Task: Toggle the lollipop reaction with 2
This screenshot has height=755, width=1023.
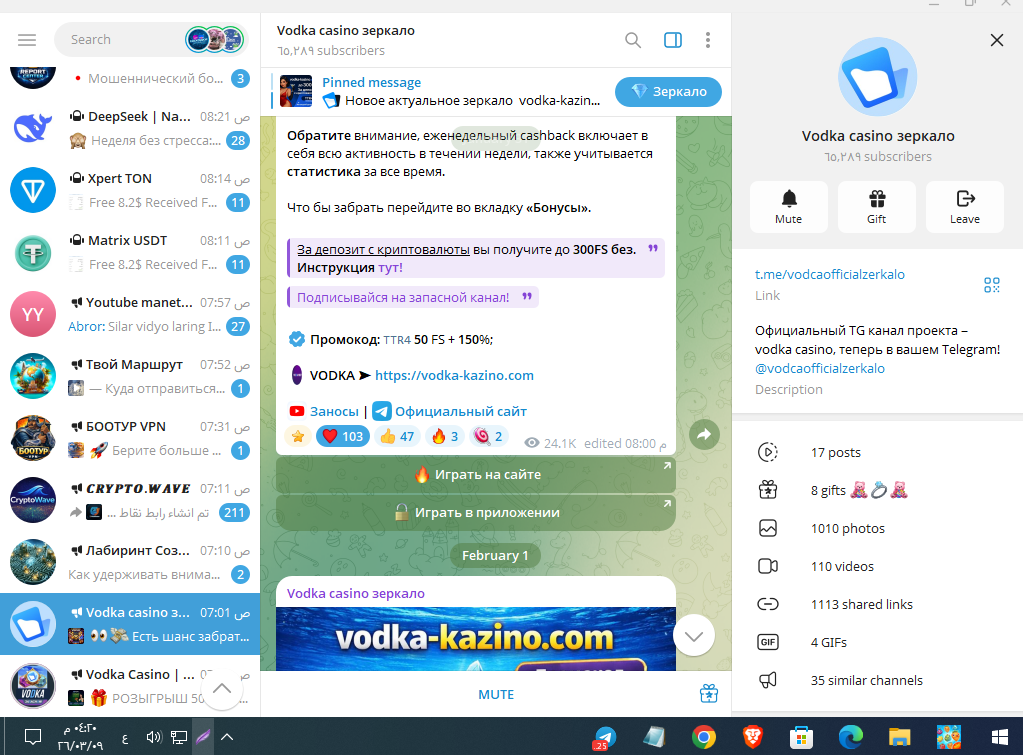Action: 488,436
